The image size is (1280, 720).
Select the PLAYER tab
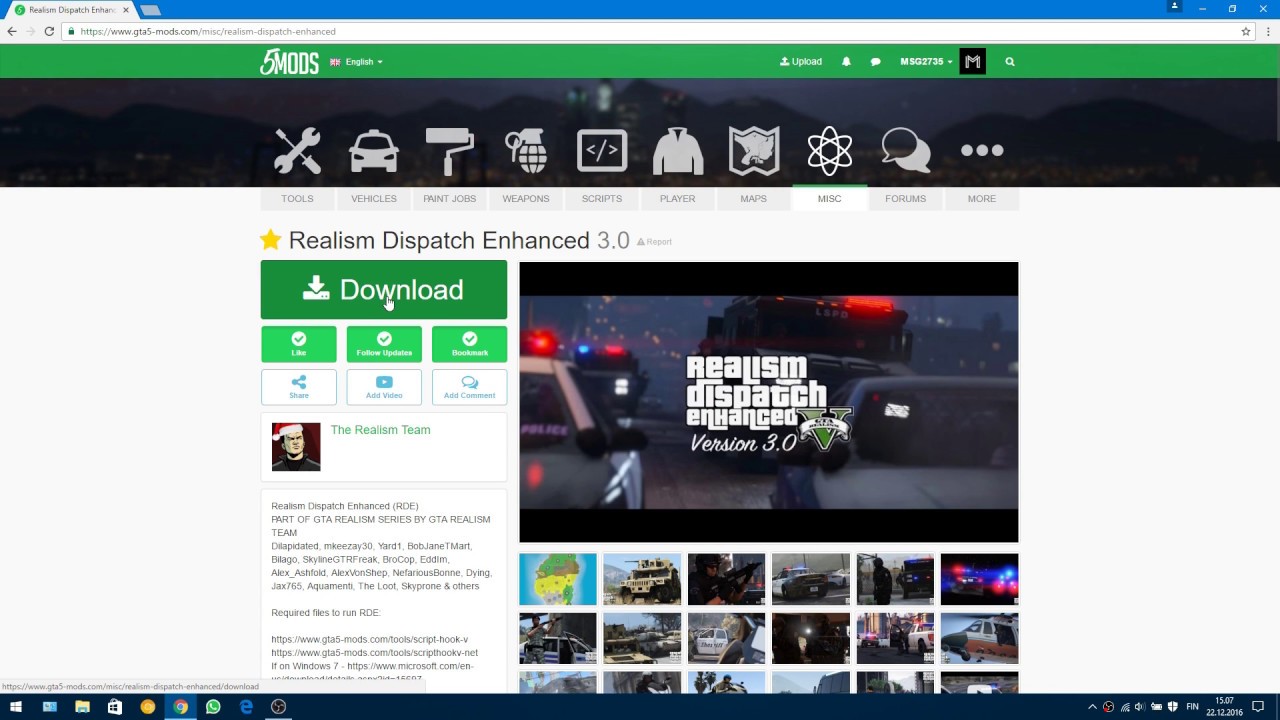[x=678, y=199]
